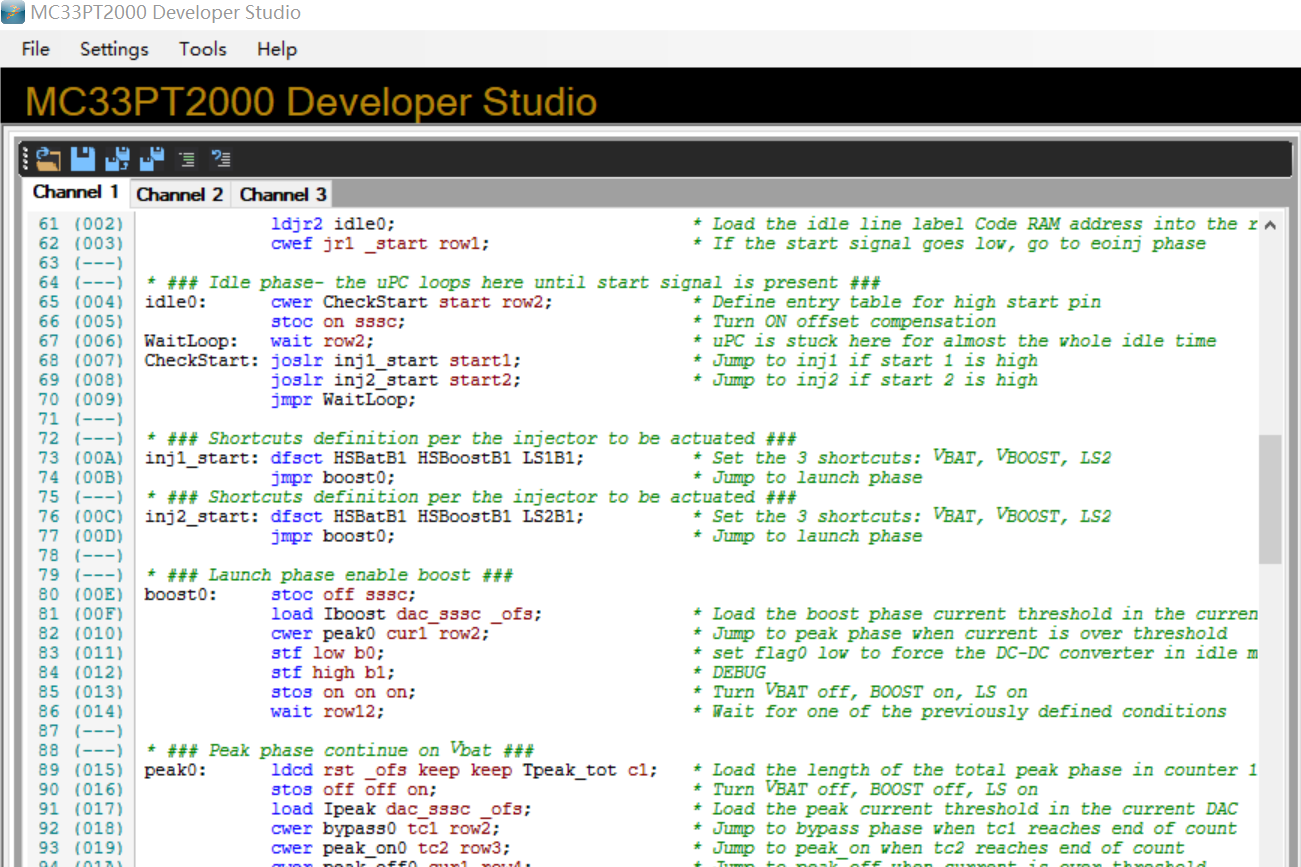Open a project file using the folder icon
This screenshot has height=867, width=1301.
(47, 158)
